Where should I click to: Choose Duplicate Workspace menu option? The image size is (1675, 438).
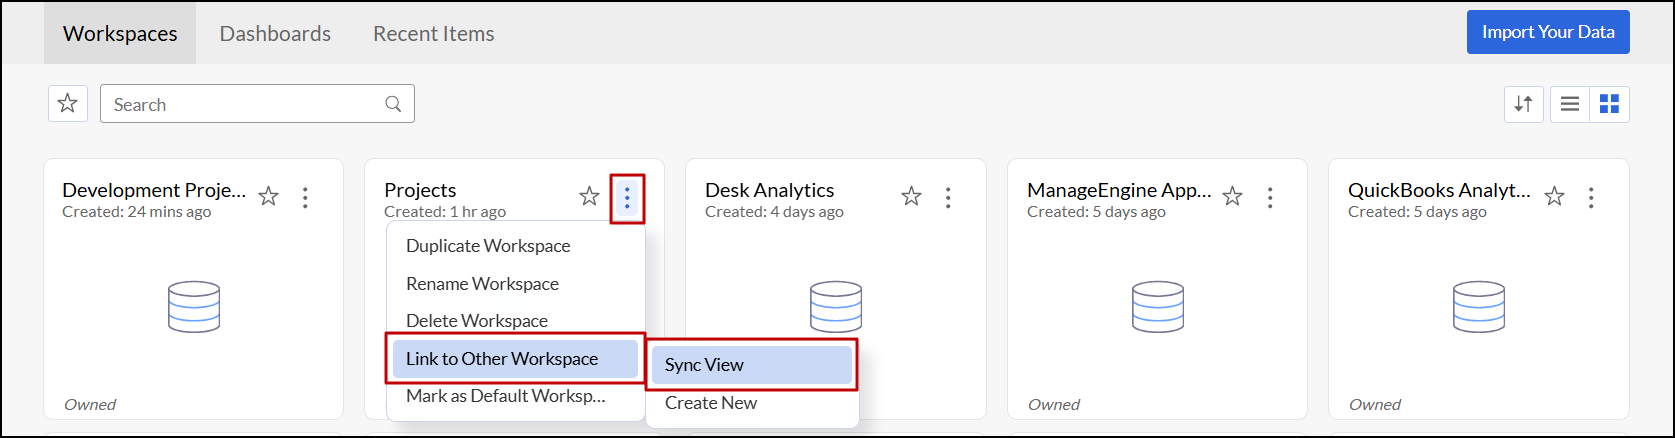(x=488, y=246)
